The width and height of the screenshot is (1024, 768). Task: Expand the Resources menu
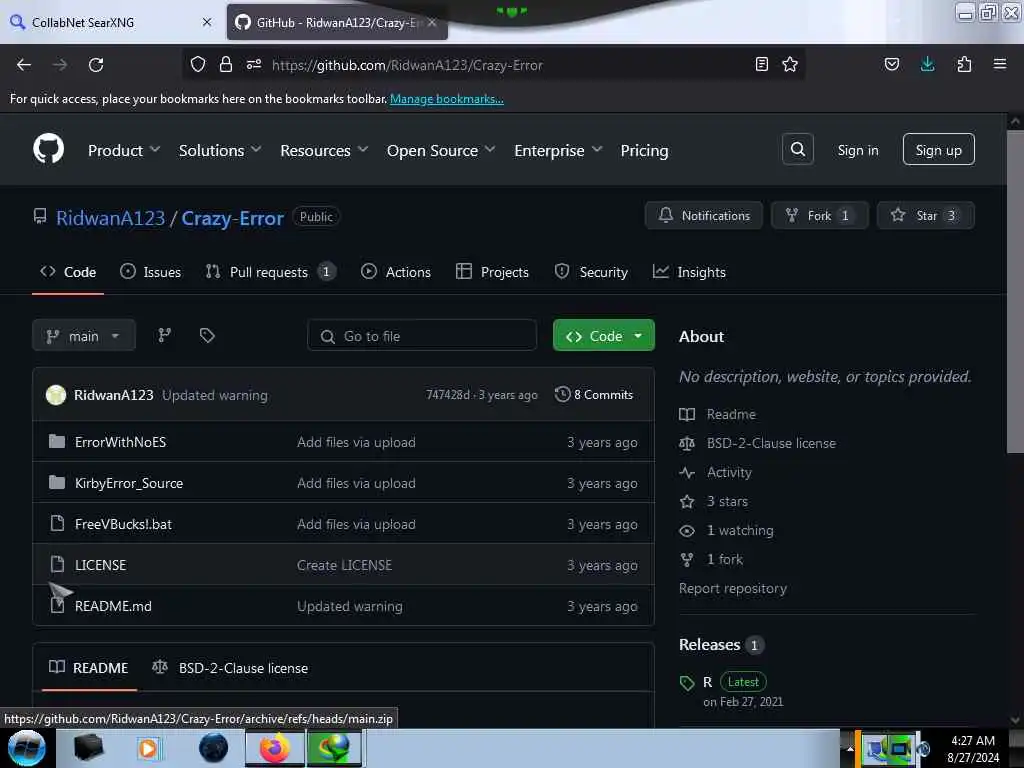[x=324, y=150]
